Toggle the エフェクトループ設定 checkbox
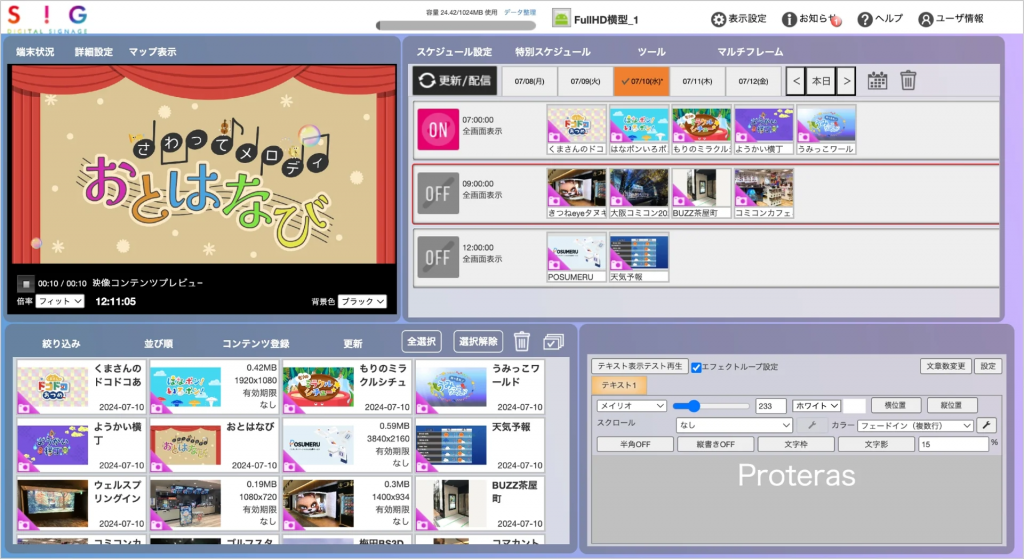 (x=696, y=367)
